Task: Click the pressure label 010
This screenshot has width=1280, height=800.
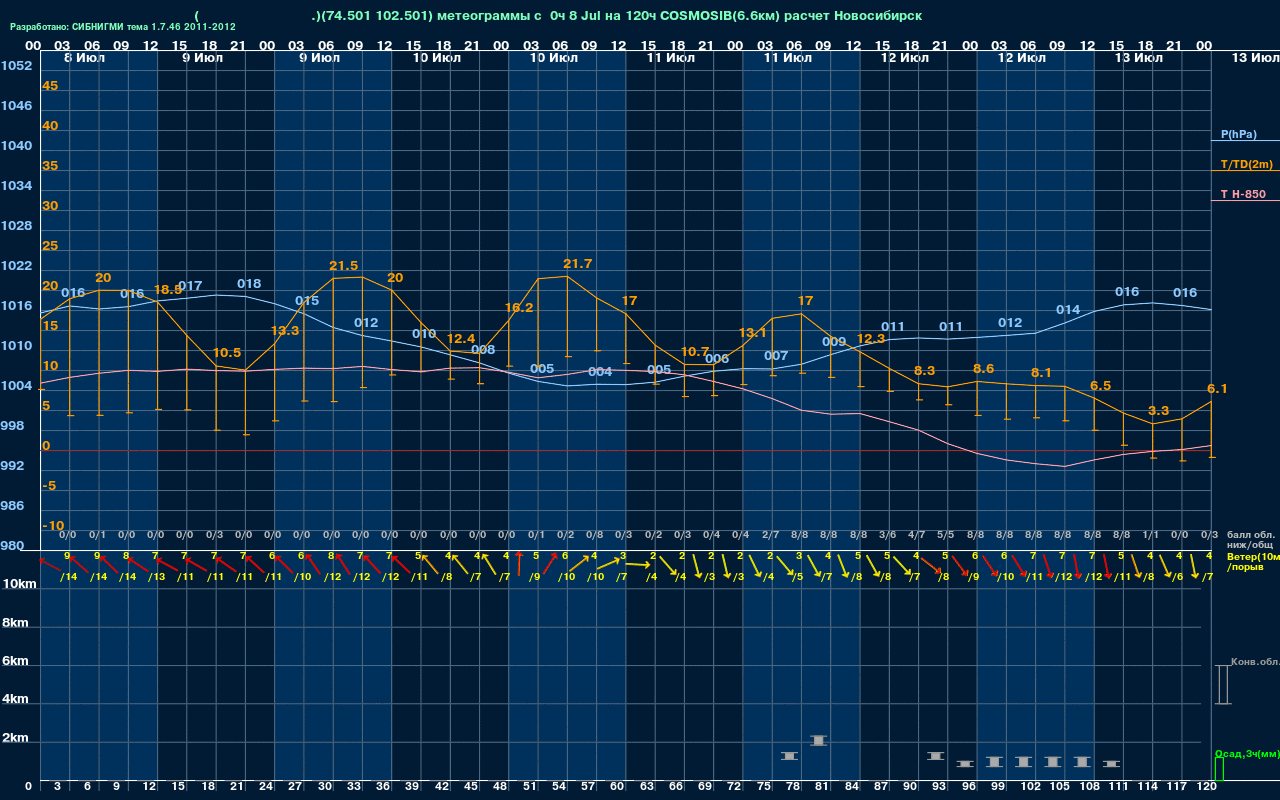Action: pos(424,334)
